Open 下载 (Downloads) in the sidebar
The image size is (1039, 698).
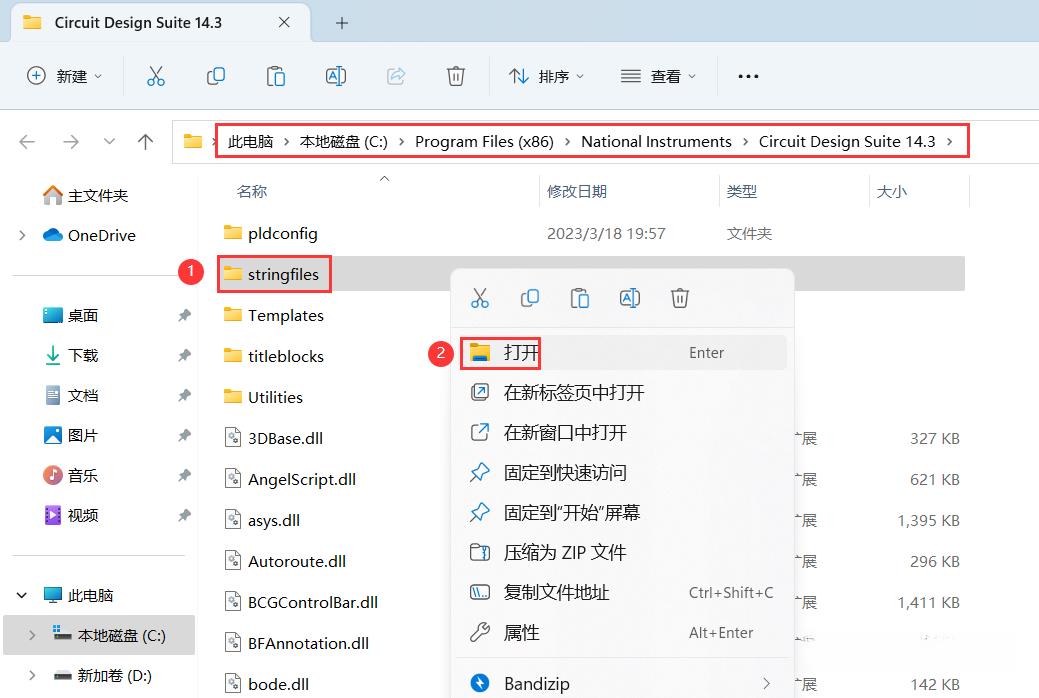pos(83,355)
